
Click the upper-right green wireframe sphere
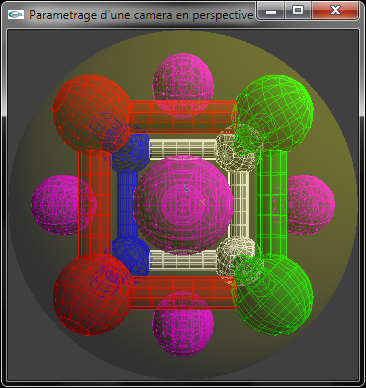[x=274, y=113]
